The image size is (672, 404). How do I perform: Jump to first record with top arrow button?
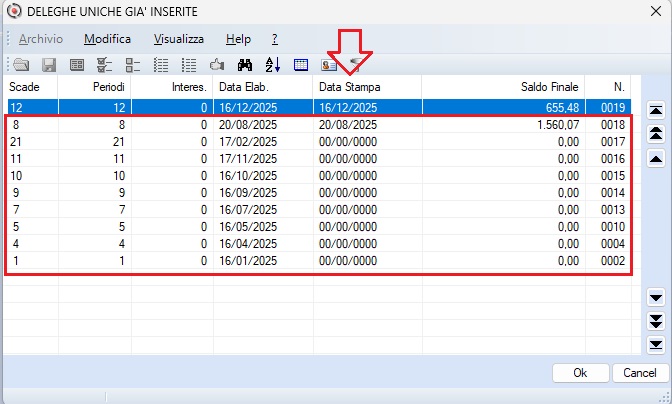[x=656, y=110]
